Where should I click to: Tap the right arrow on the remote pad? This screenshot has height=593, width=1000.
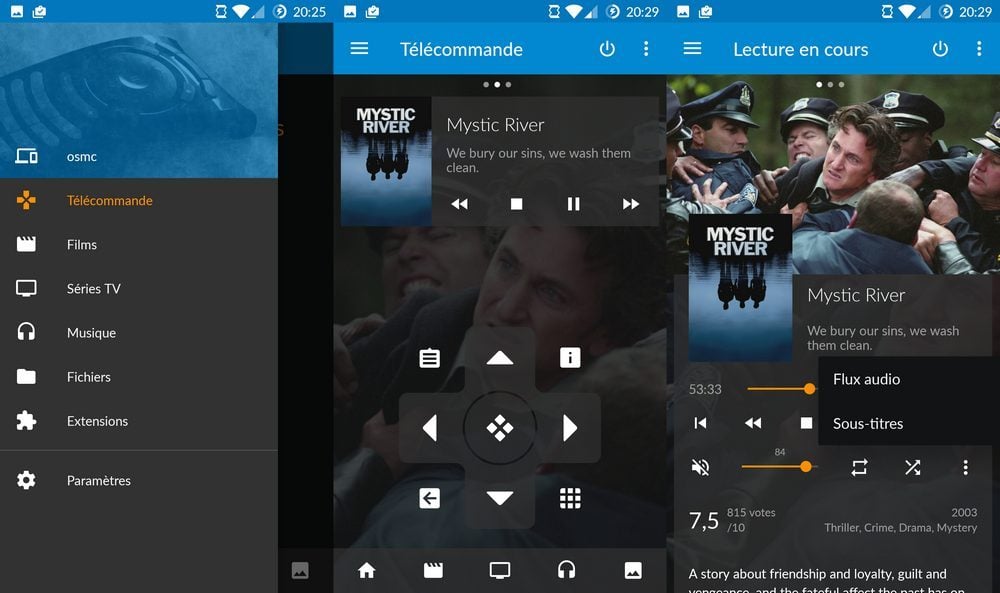(x=570, y=428)
